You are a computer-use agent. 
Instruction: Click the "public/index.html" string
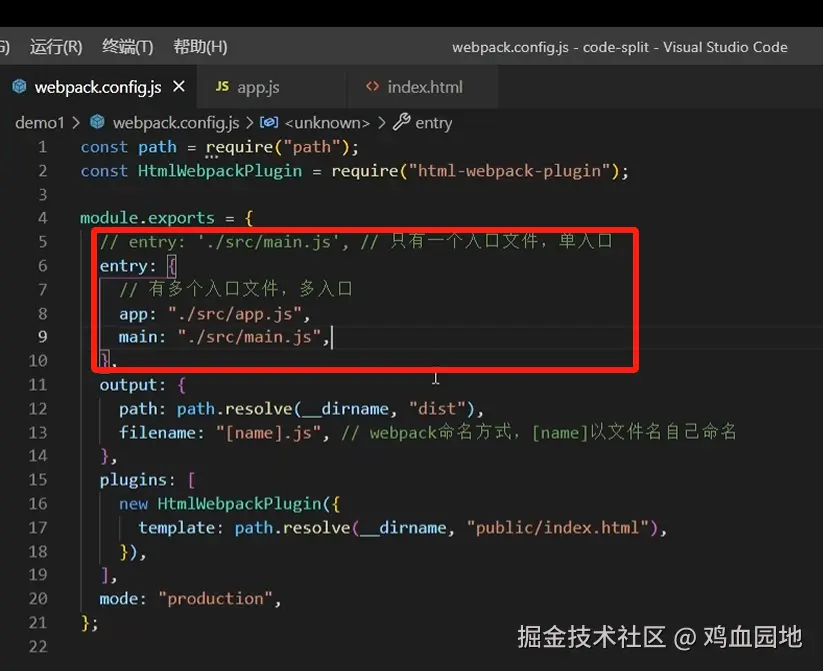tap(557, 528)
